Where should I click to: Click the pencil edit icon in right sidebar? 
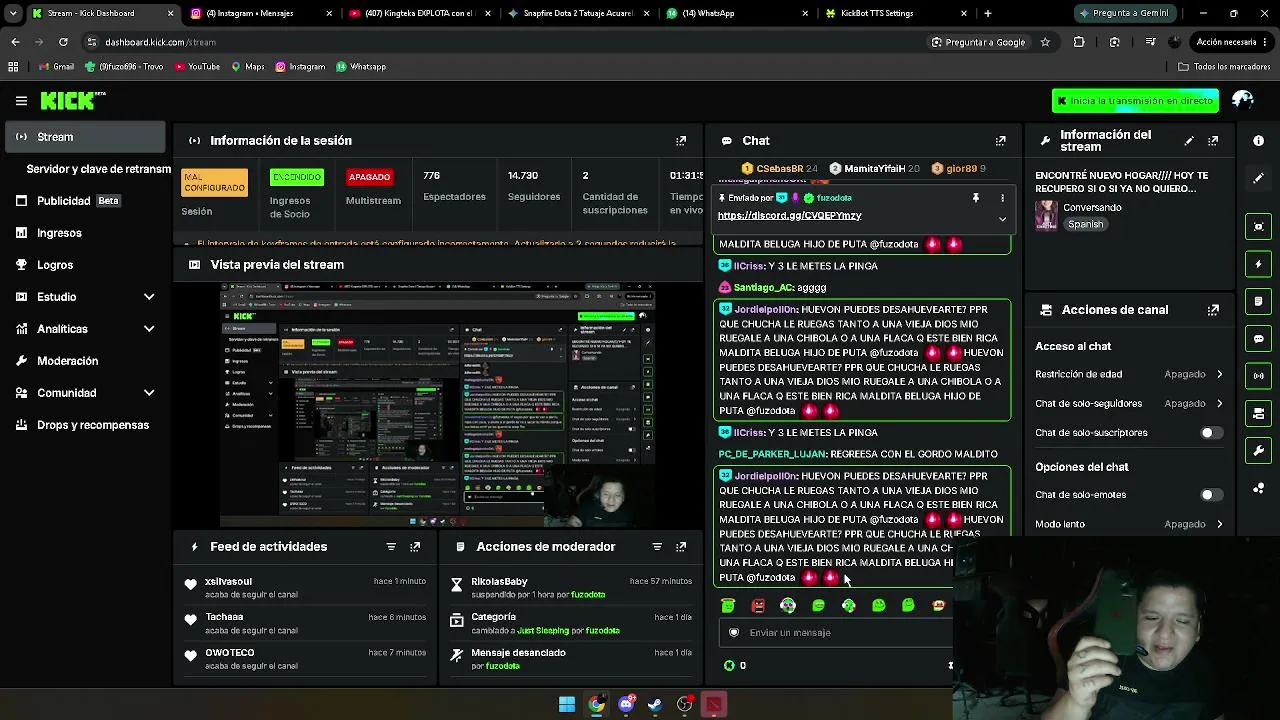pos(1259,178)
